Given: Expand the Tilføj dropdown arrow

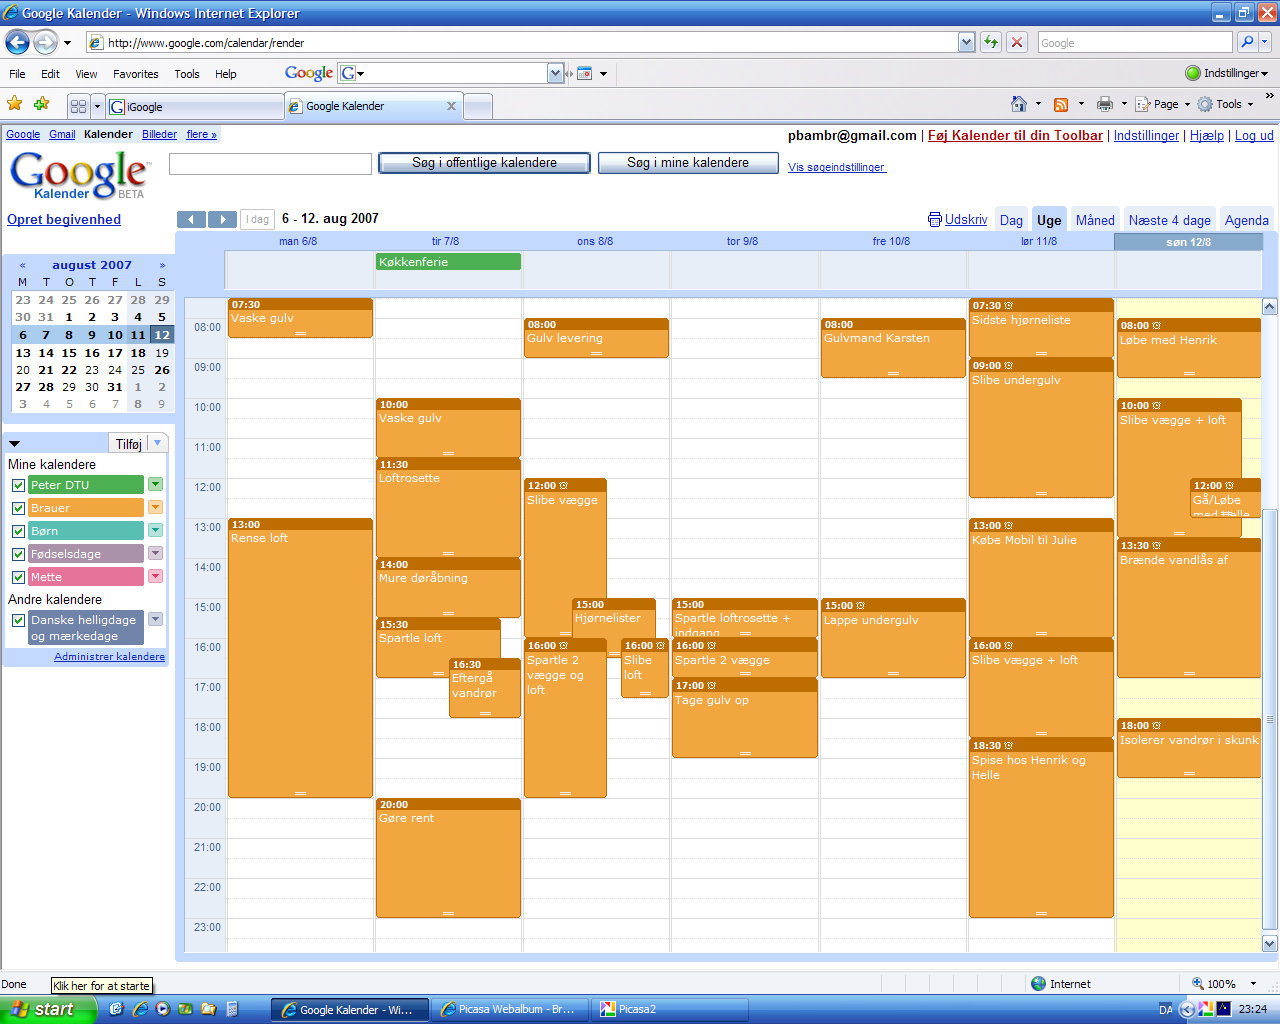Looking at the screenshot, I should point(157,443).
